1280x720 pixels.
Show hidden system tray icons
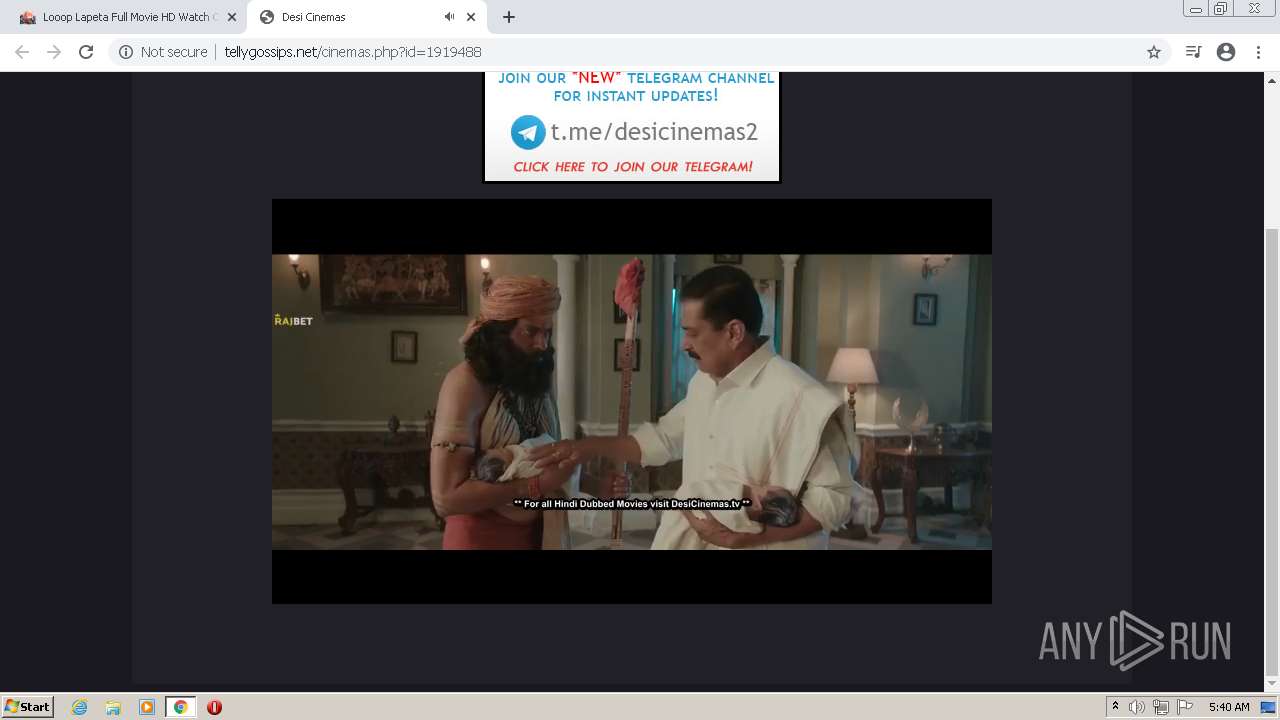1115,707
